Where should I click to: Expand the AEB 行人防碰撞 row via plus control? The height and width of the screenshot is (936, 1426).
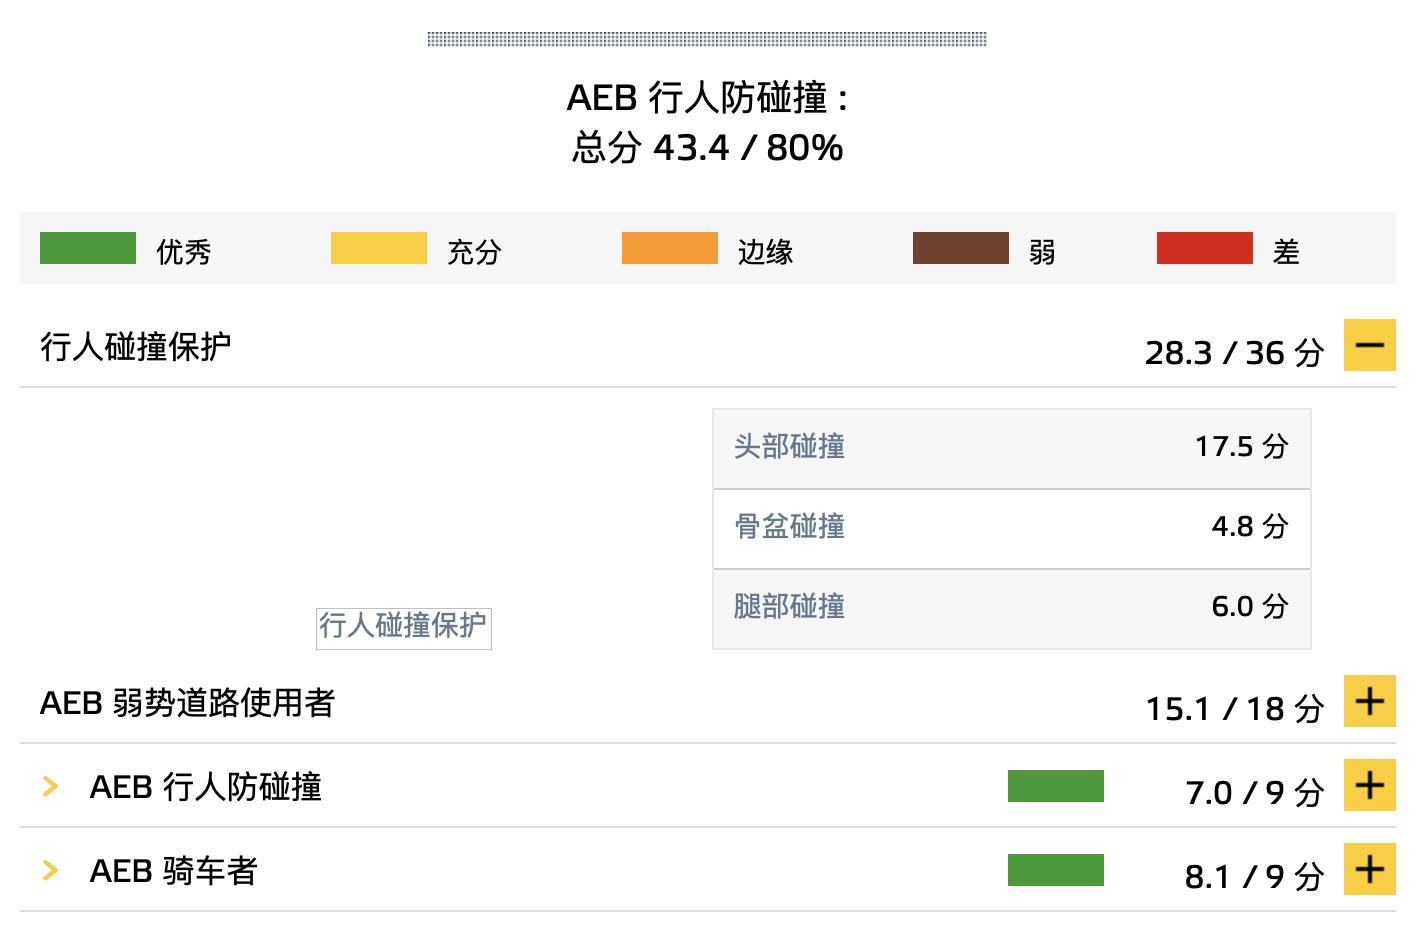click(1369, 786)
